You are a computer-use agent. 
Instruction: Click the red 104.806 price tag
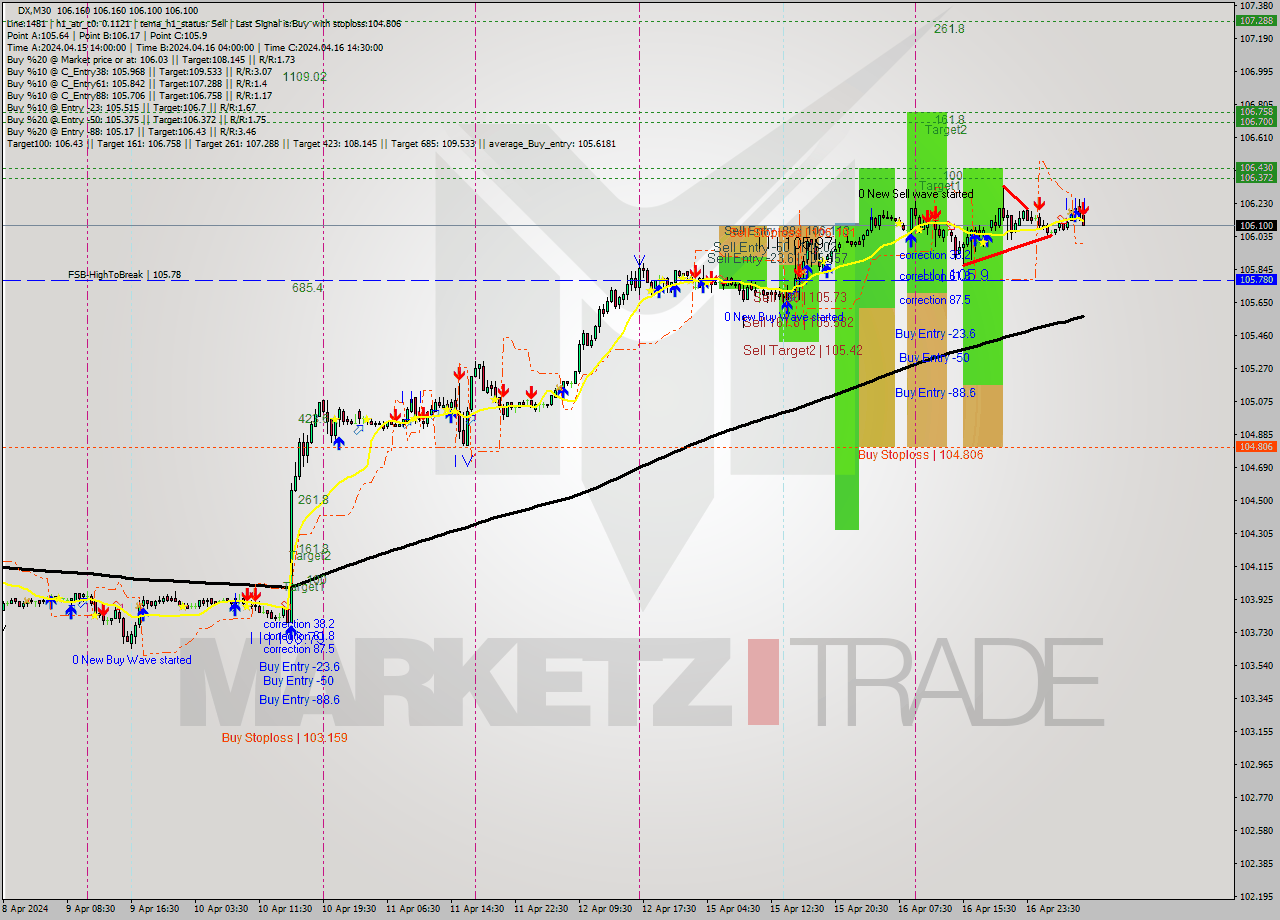coord(1256,447)
